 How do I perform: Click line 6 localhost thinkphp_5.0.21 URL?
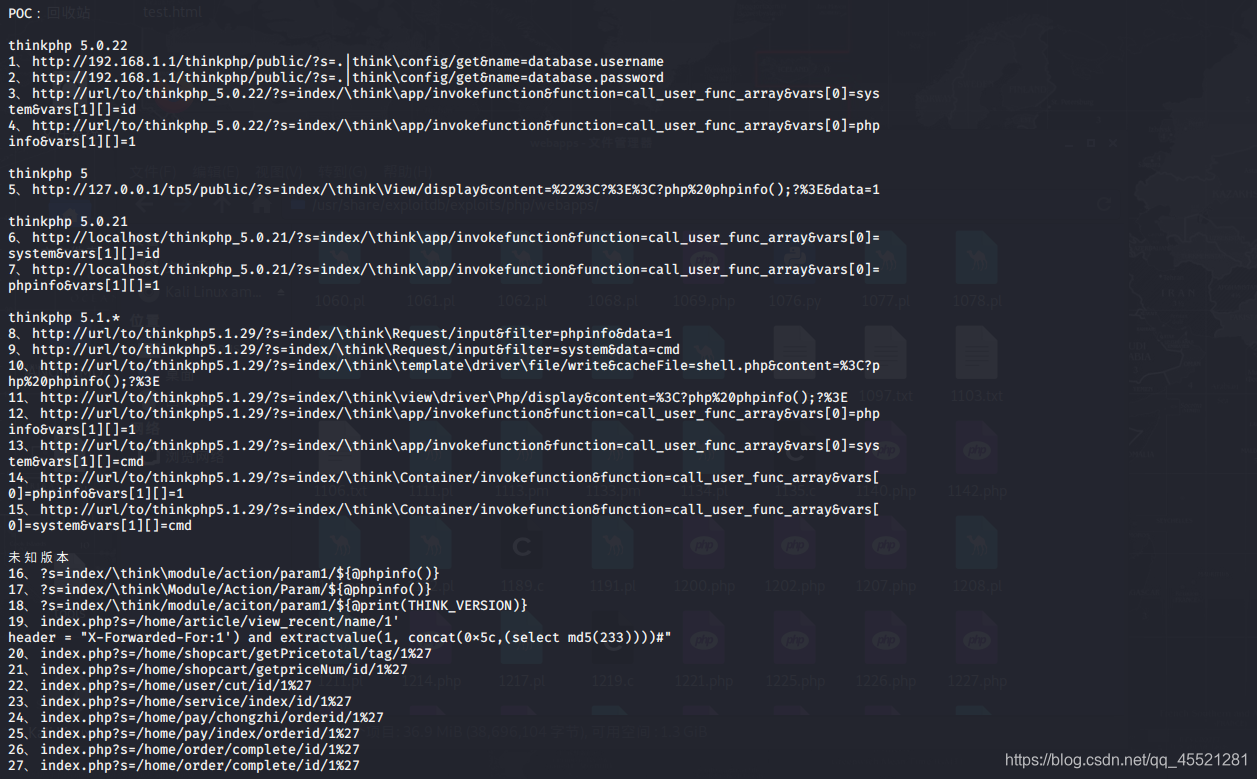click(444, 237)
